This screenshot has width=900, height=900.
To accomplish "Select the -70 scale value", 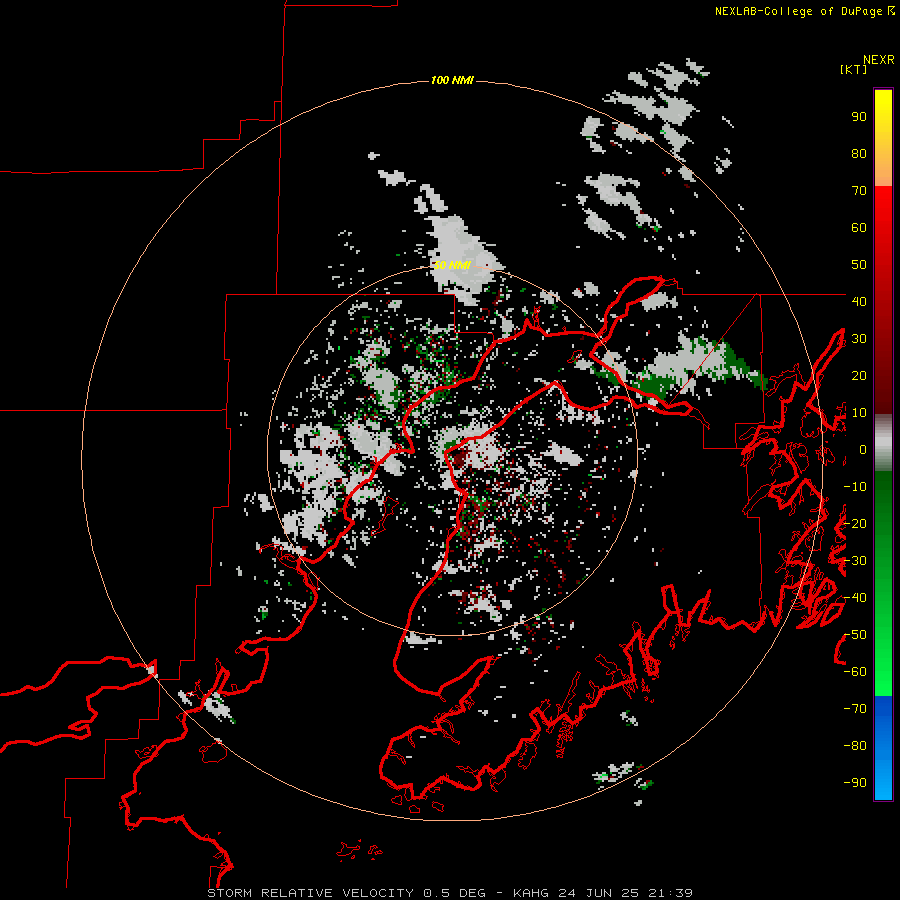I will pos(855,709).
